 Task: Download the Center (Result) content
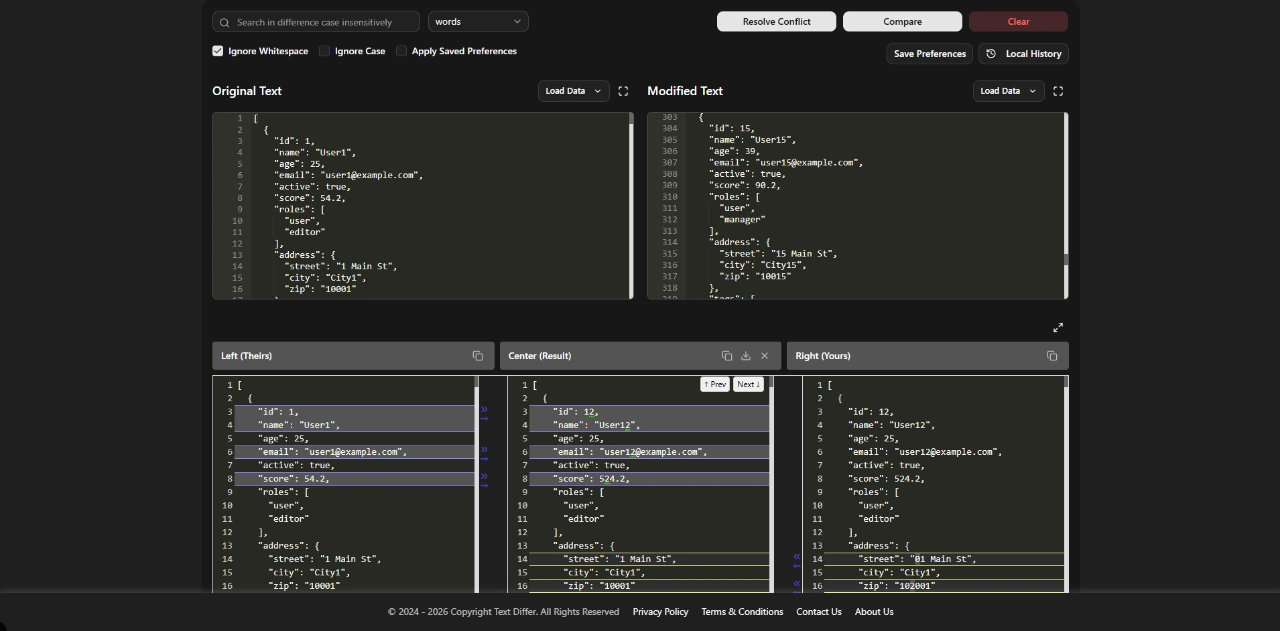pos(745,356)
